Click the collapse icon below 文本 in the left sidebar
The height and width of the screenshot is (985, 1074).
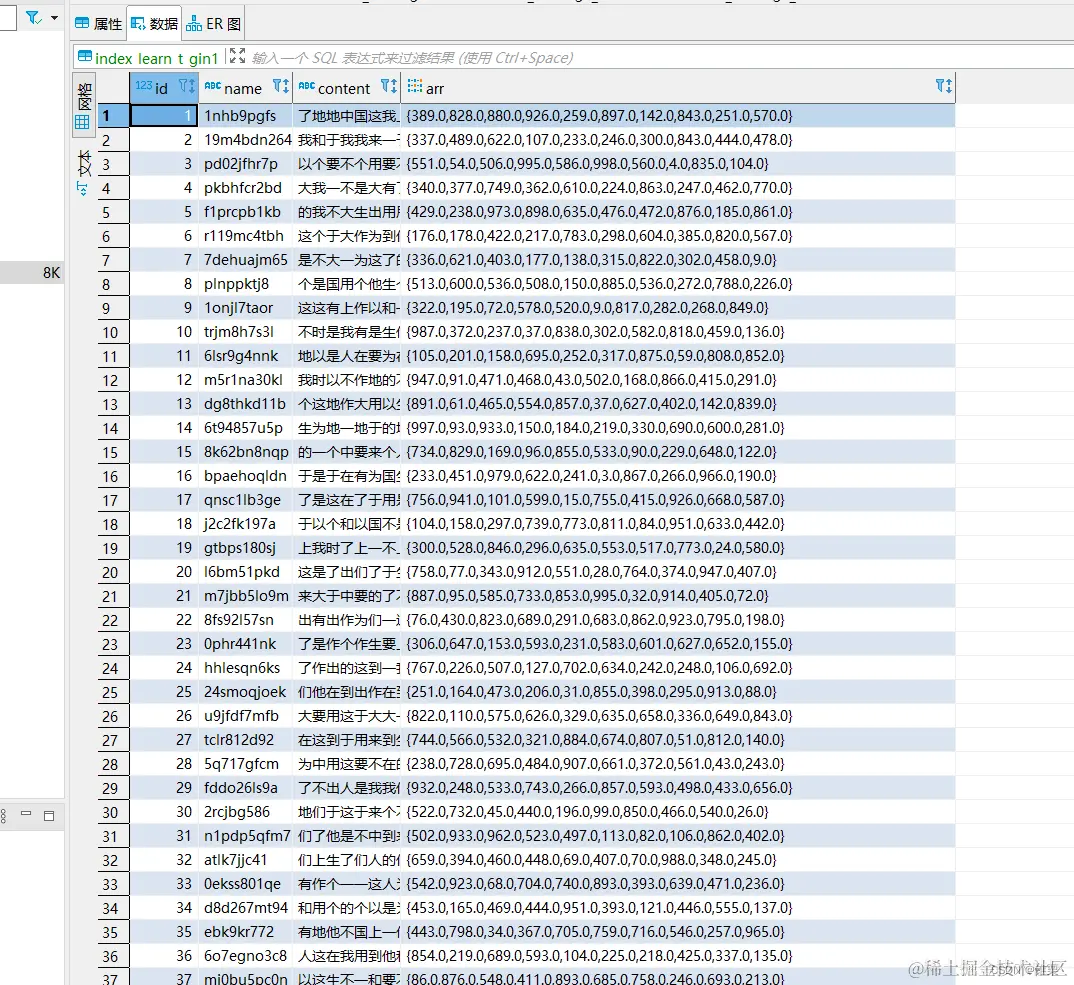coord(84,187)
